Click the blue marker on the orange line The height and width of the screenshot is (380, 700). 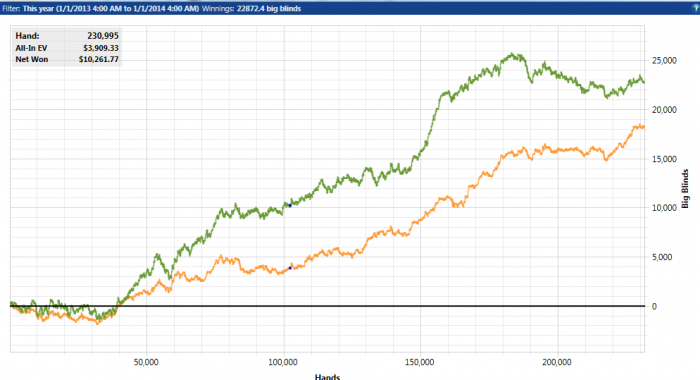point(290,268)
